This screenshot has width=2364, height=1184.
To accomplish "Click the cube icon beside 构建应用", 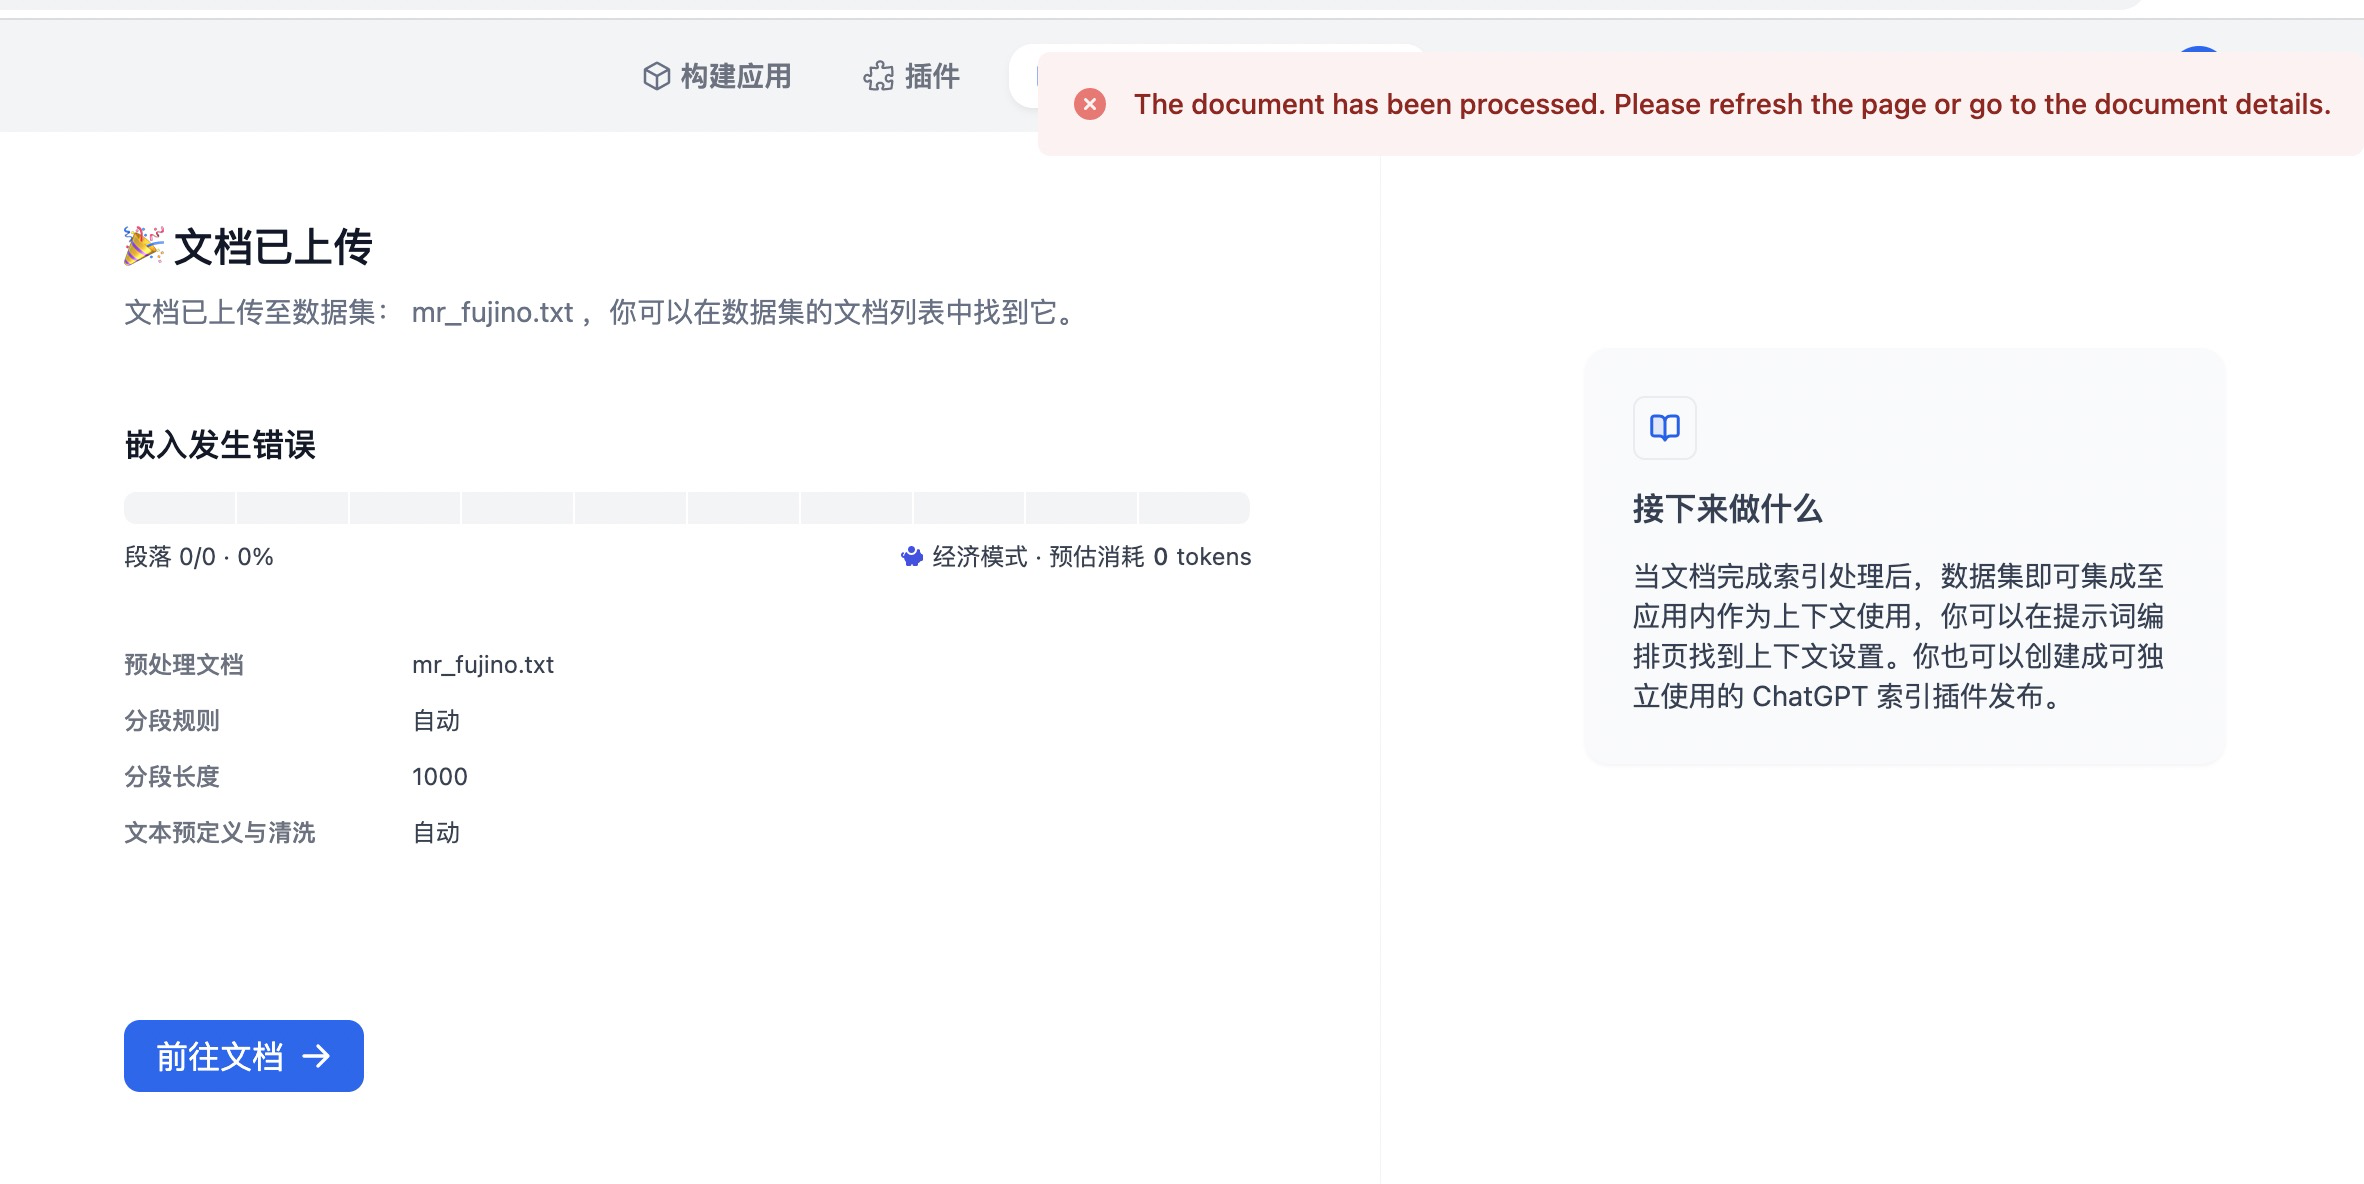I will coord(657,77).
